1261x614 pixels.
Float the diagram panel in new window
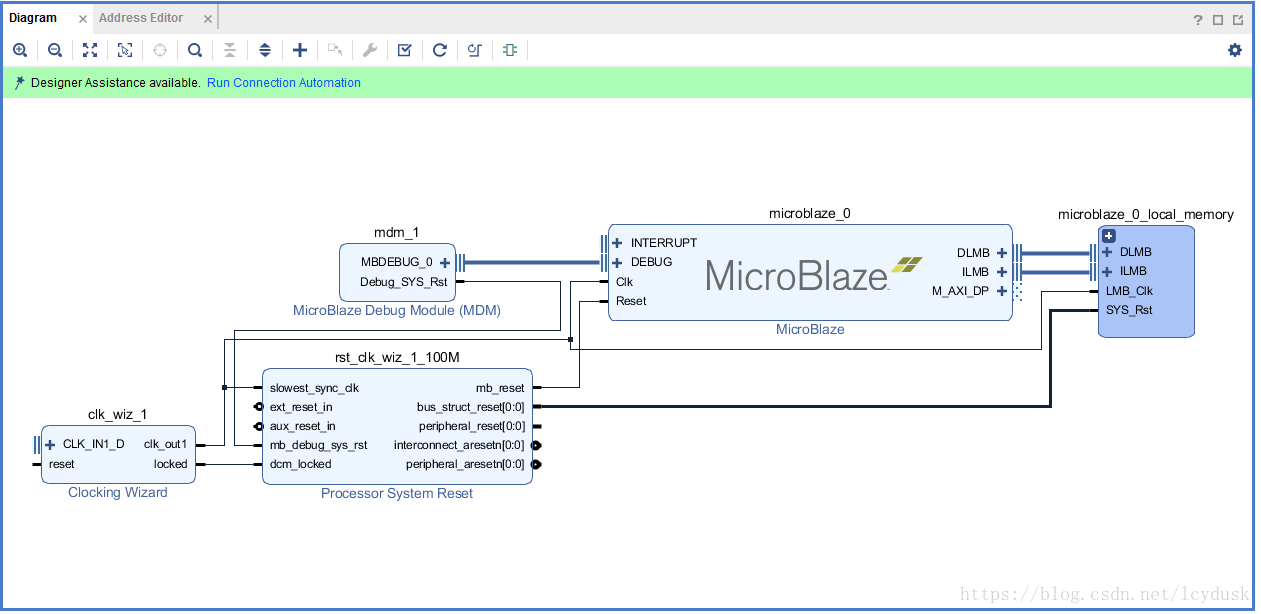pyautogui.click(x=1238, y=19)
